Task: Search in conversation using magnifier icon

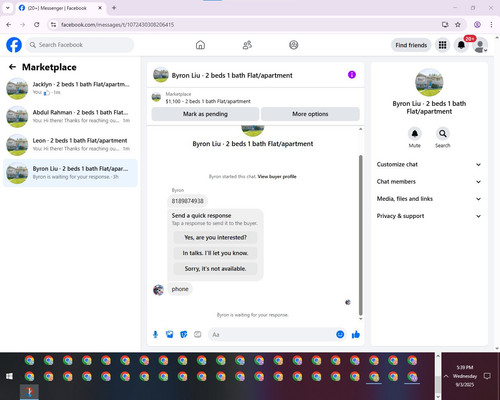Action: click(x=443, y=134)
